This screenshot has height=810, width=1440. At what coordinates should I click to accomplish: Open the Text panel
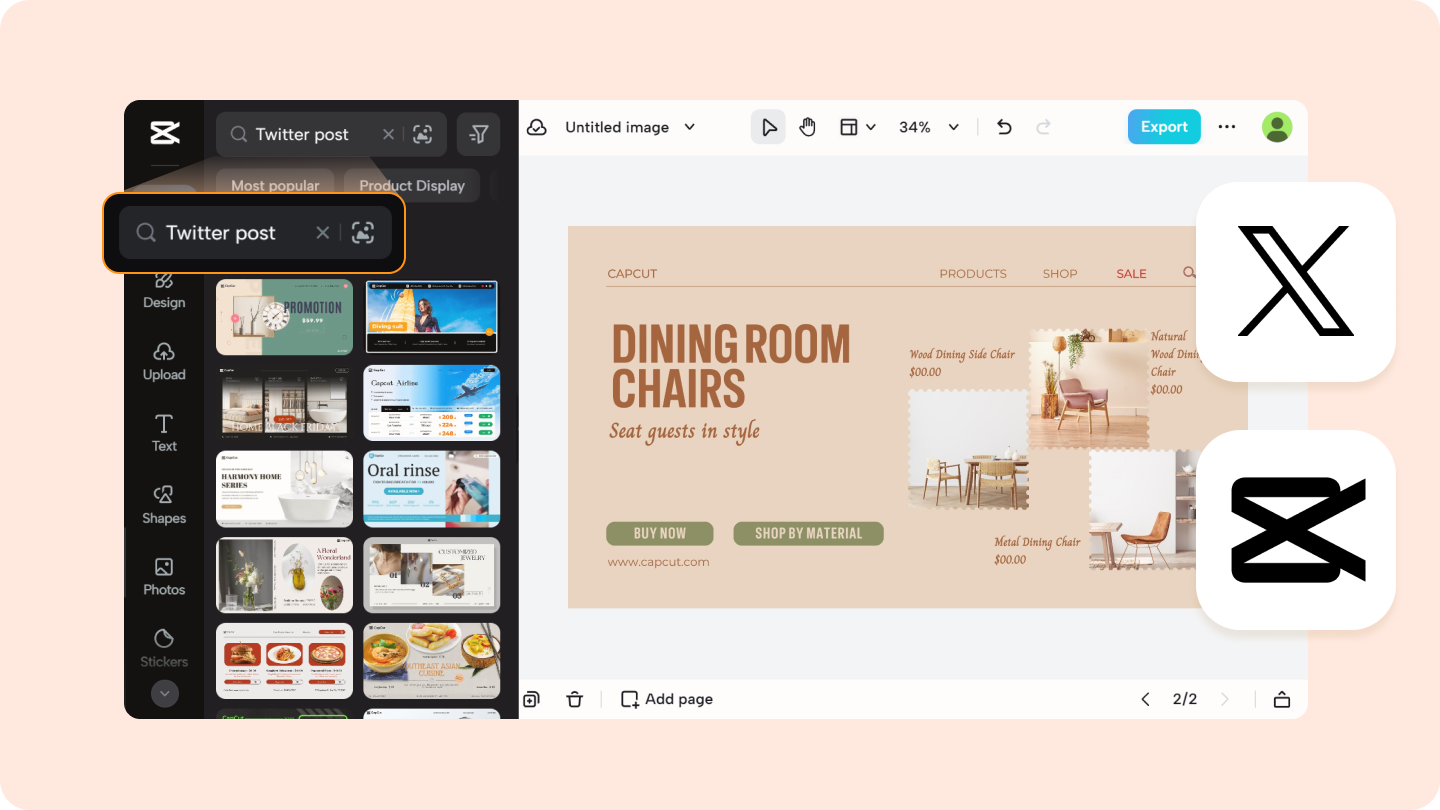coord(164,433)
